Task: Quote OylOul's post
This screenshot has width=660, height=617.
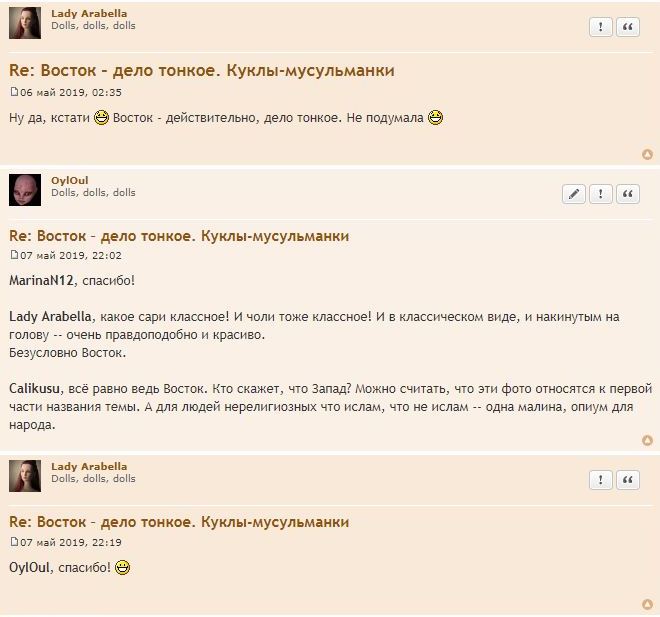Action: point(628,194)
